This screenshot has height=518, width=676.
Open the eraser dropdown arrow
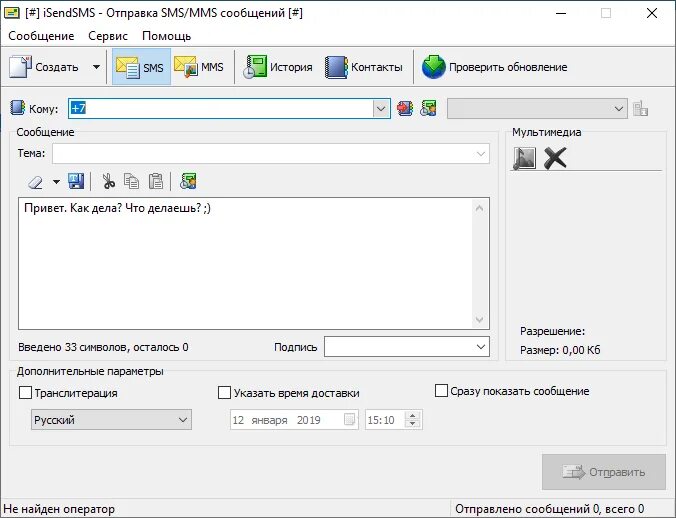pyautogui.click(x=56, y=182)
